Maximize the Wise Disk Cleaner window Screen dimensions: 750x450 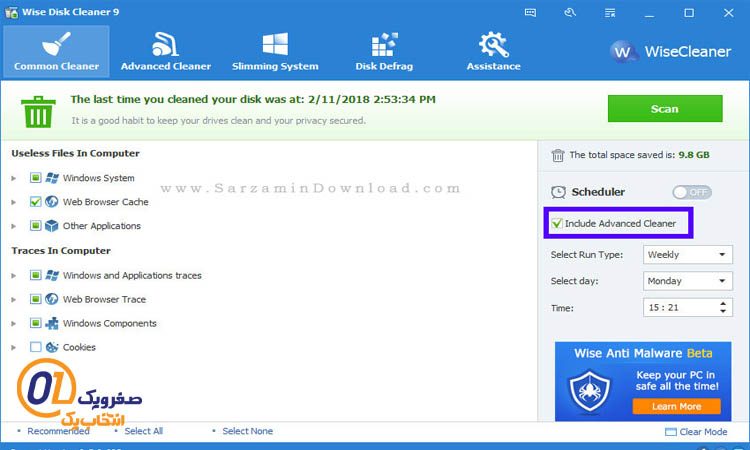coord(689,13)
